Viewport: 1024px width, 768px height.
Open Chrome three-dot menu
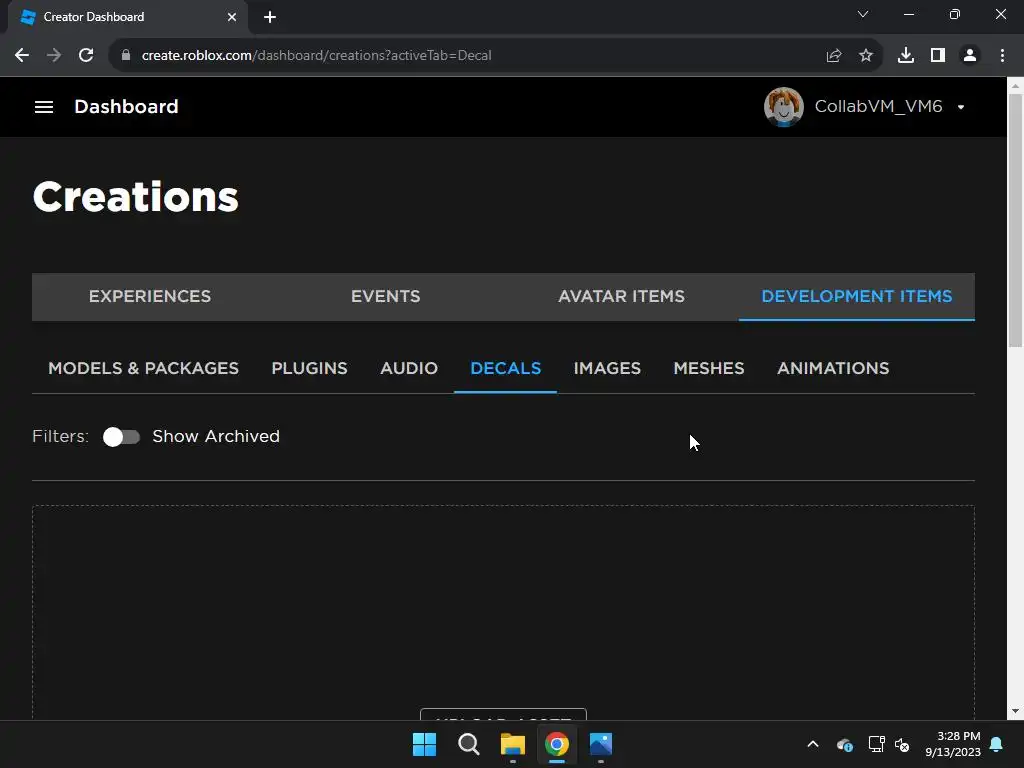coord(1002,56)
